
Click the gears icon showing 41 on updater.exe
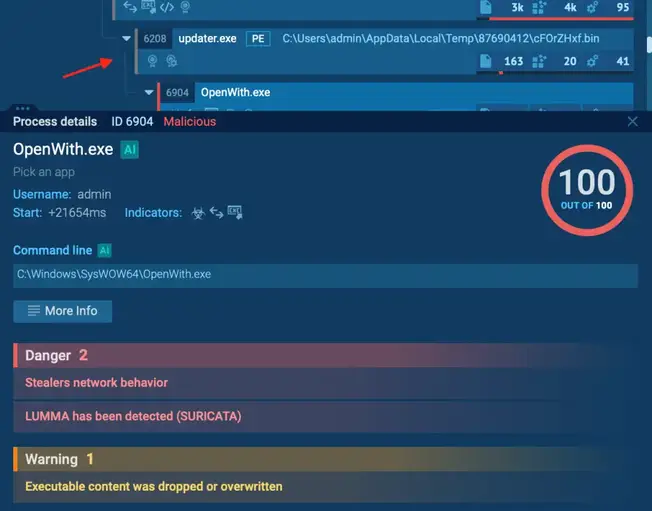coord(593,61)
